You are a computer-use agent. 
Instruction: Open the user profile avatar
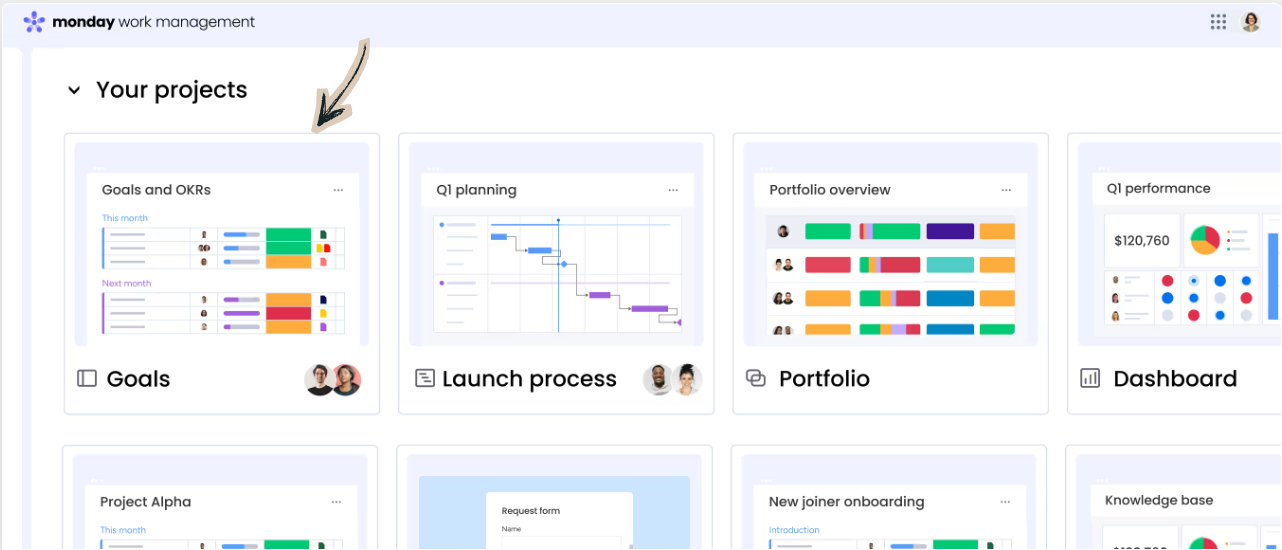(x=1251, y=22)
